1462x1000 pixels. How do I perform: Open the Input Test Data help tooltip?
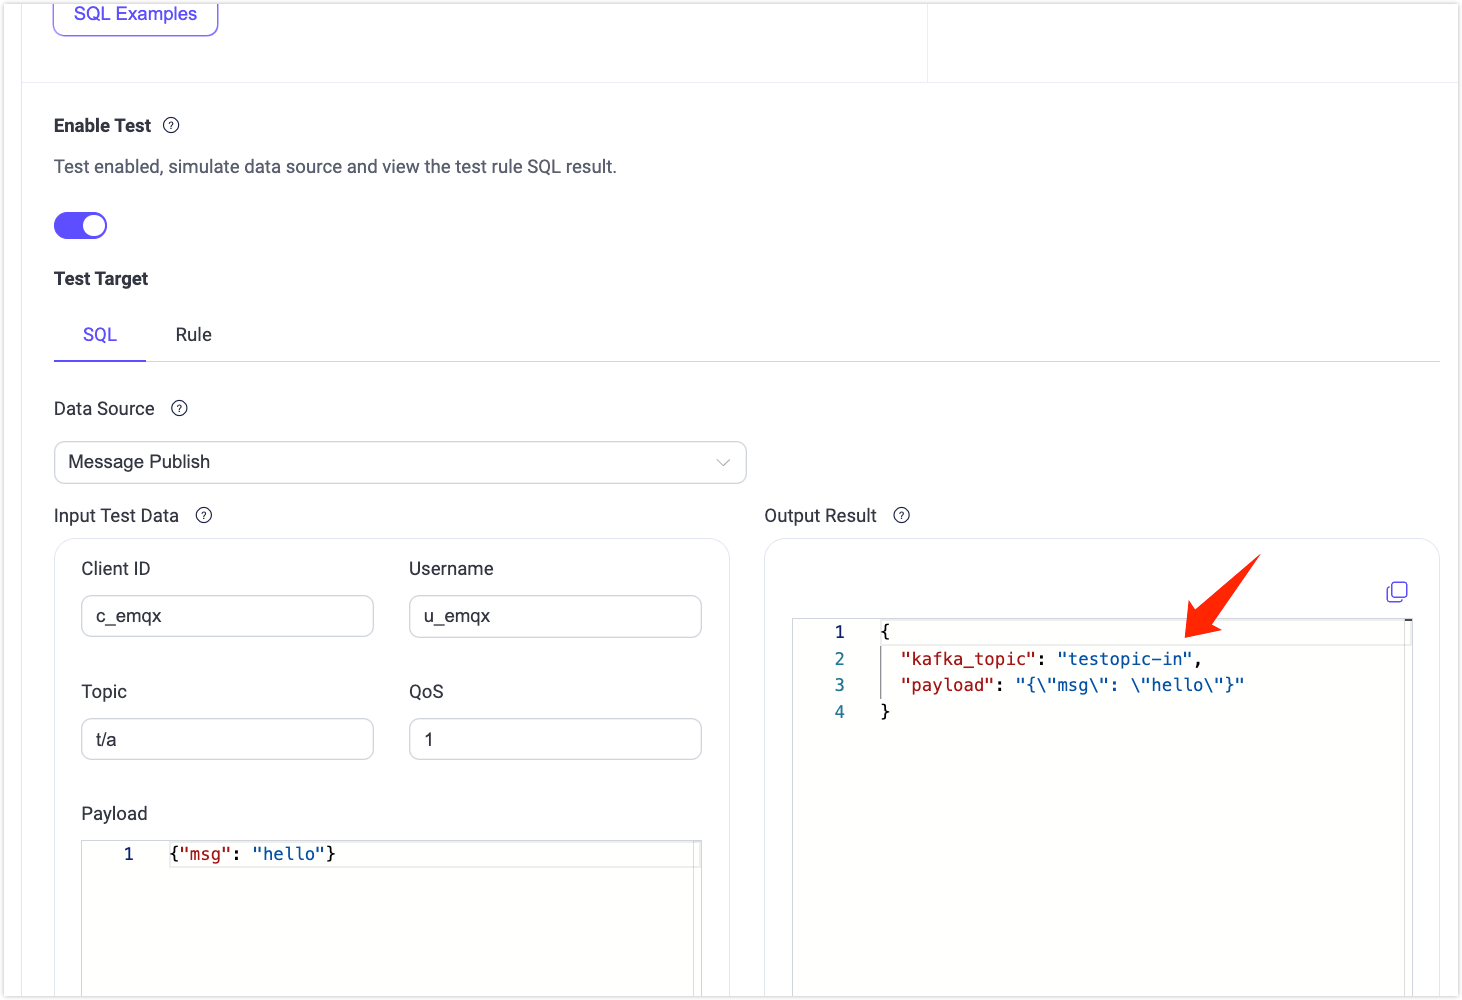pyautogui.click(x=203, y=515)
